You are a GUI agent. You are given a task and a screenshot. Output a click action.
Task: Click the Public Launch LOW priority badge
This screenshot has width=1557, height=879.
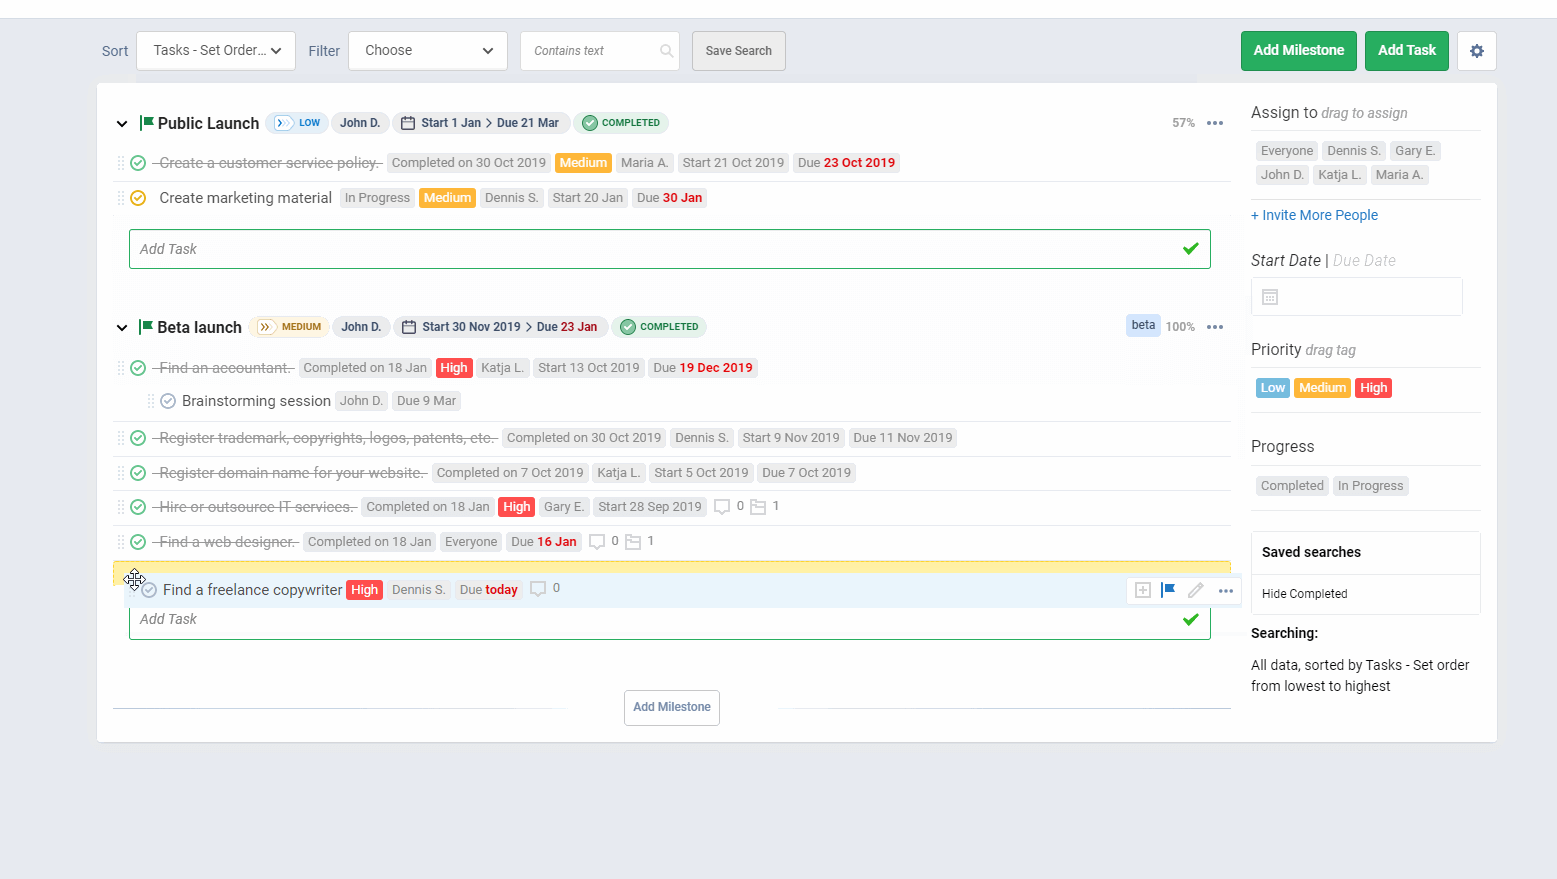[x=298, y=123]
